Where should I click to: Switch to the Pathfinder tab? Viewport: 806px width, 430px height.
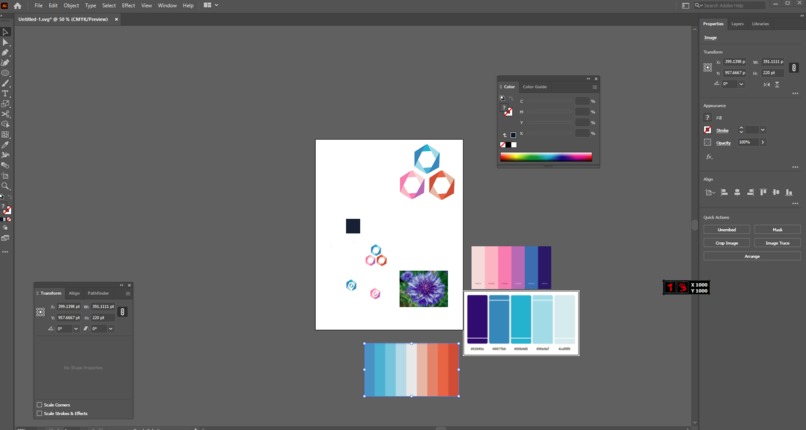(98, 293)
